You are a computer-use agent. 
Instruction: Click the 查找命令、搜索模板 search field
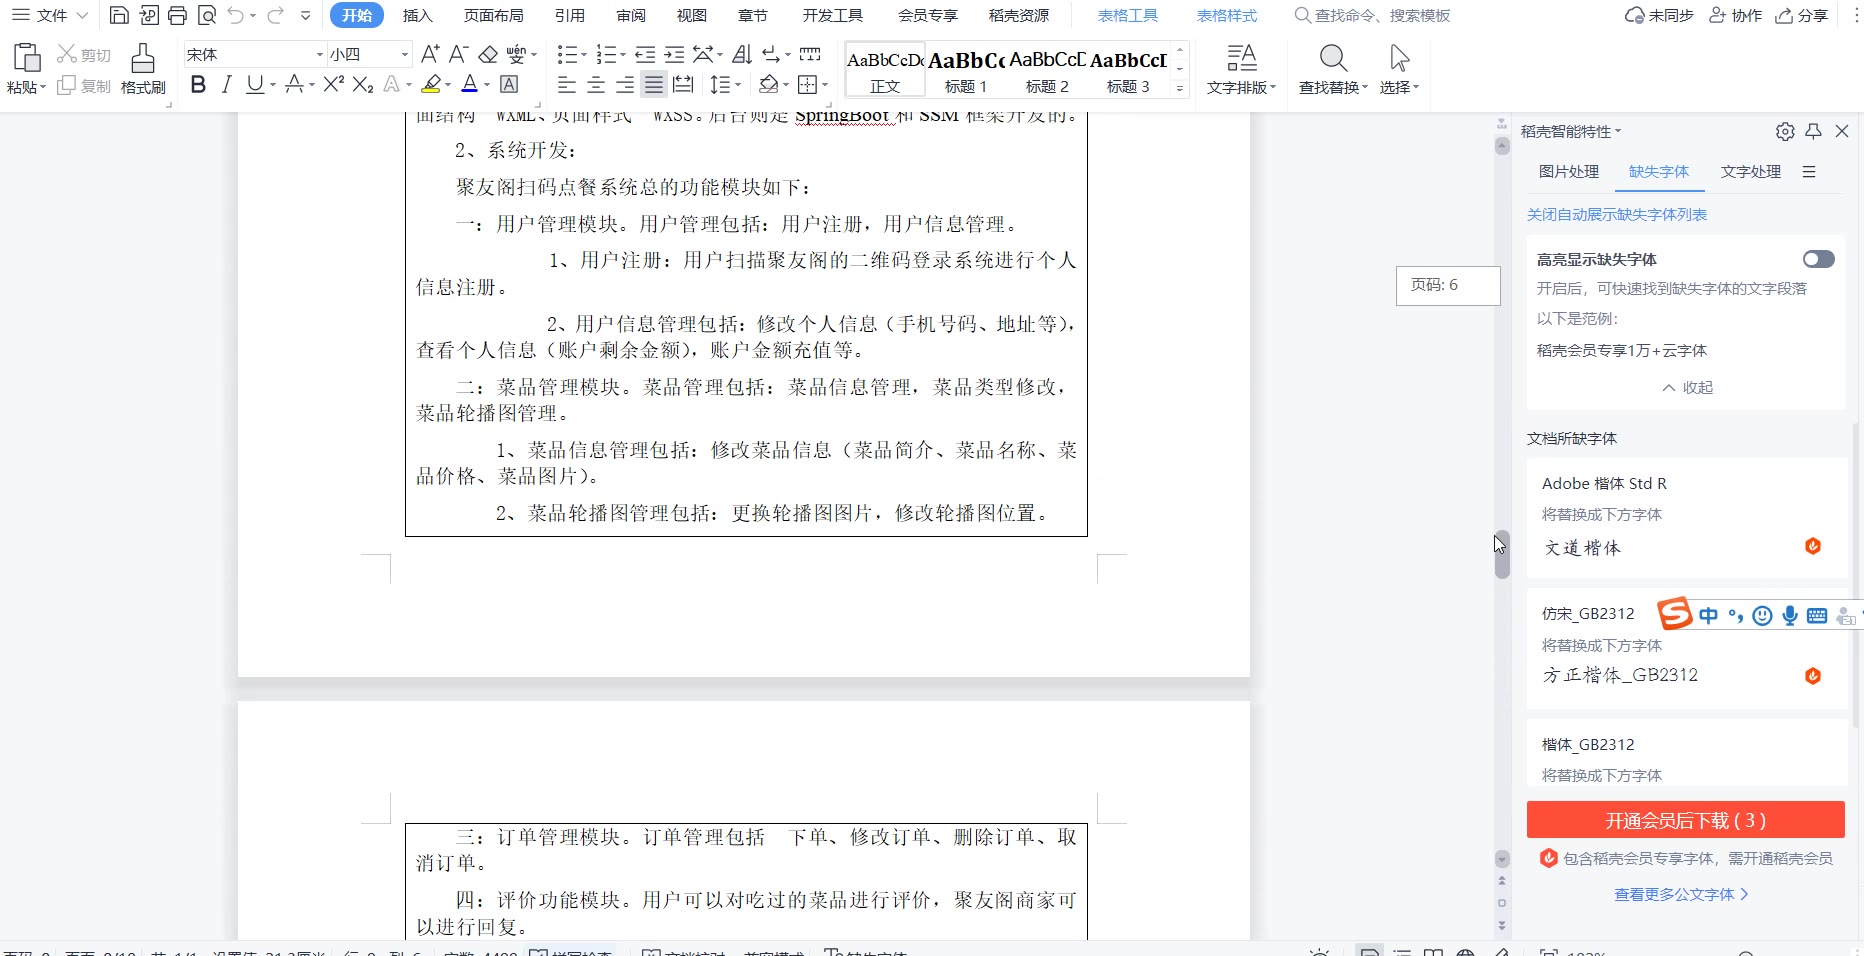1372,15
